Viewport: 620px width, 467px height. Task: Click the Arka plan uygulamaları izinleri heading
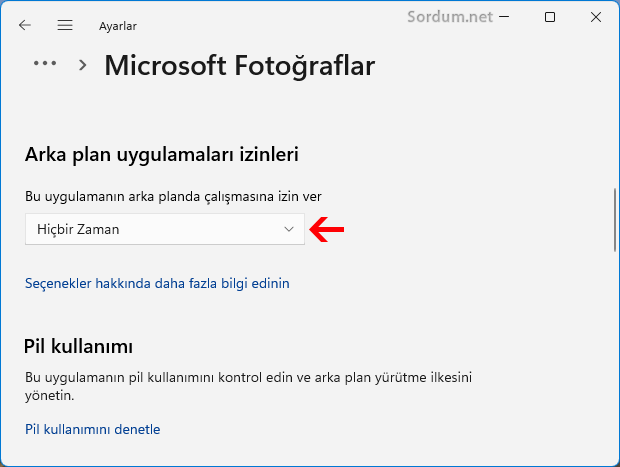(162, 155)
